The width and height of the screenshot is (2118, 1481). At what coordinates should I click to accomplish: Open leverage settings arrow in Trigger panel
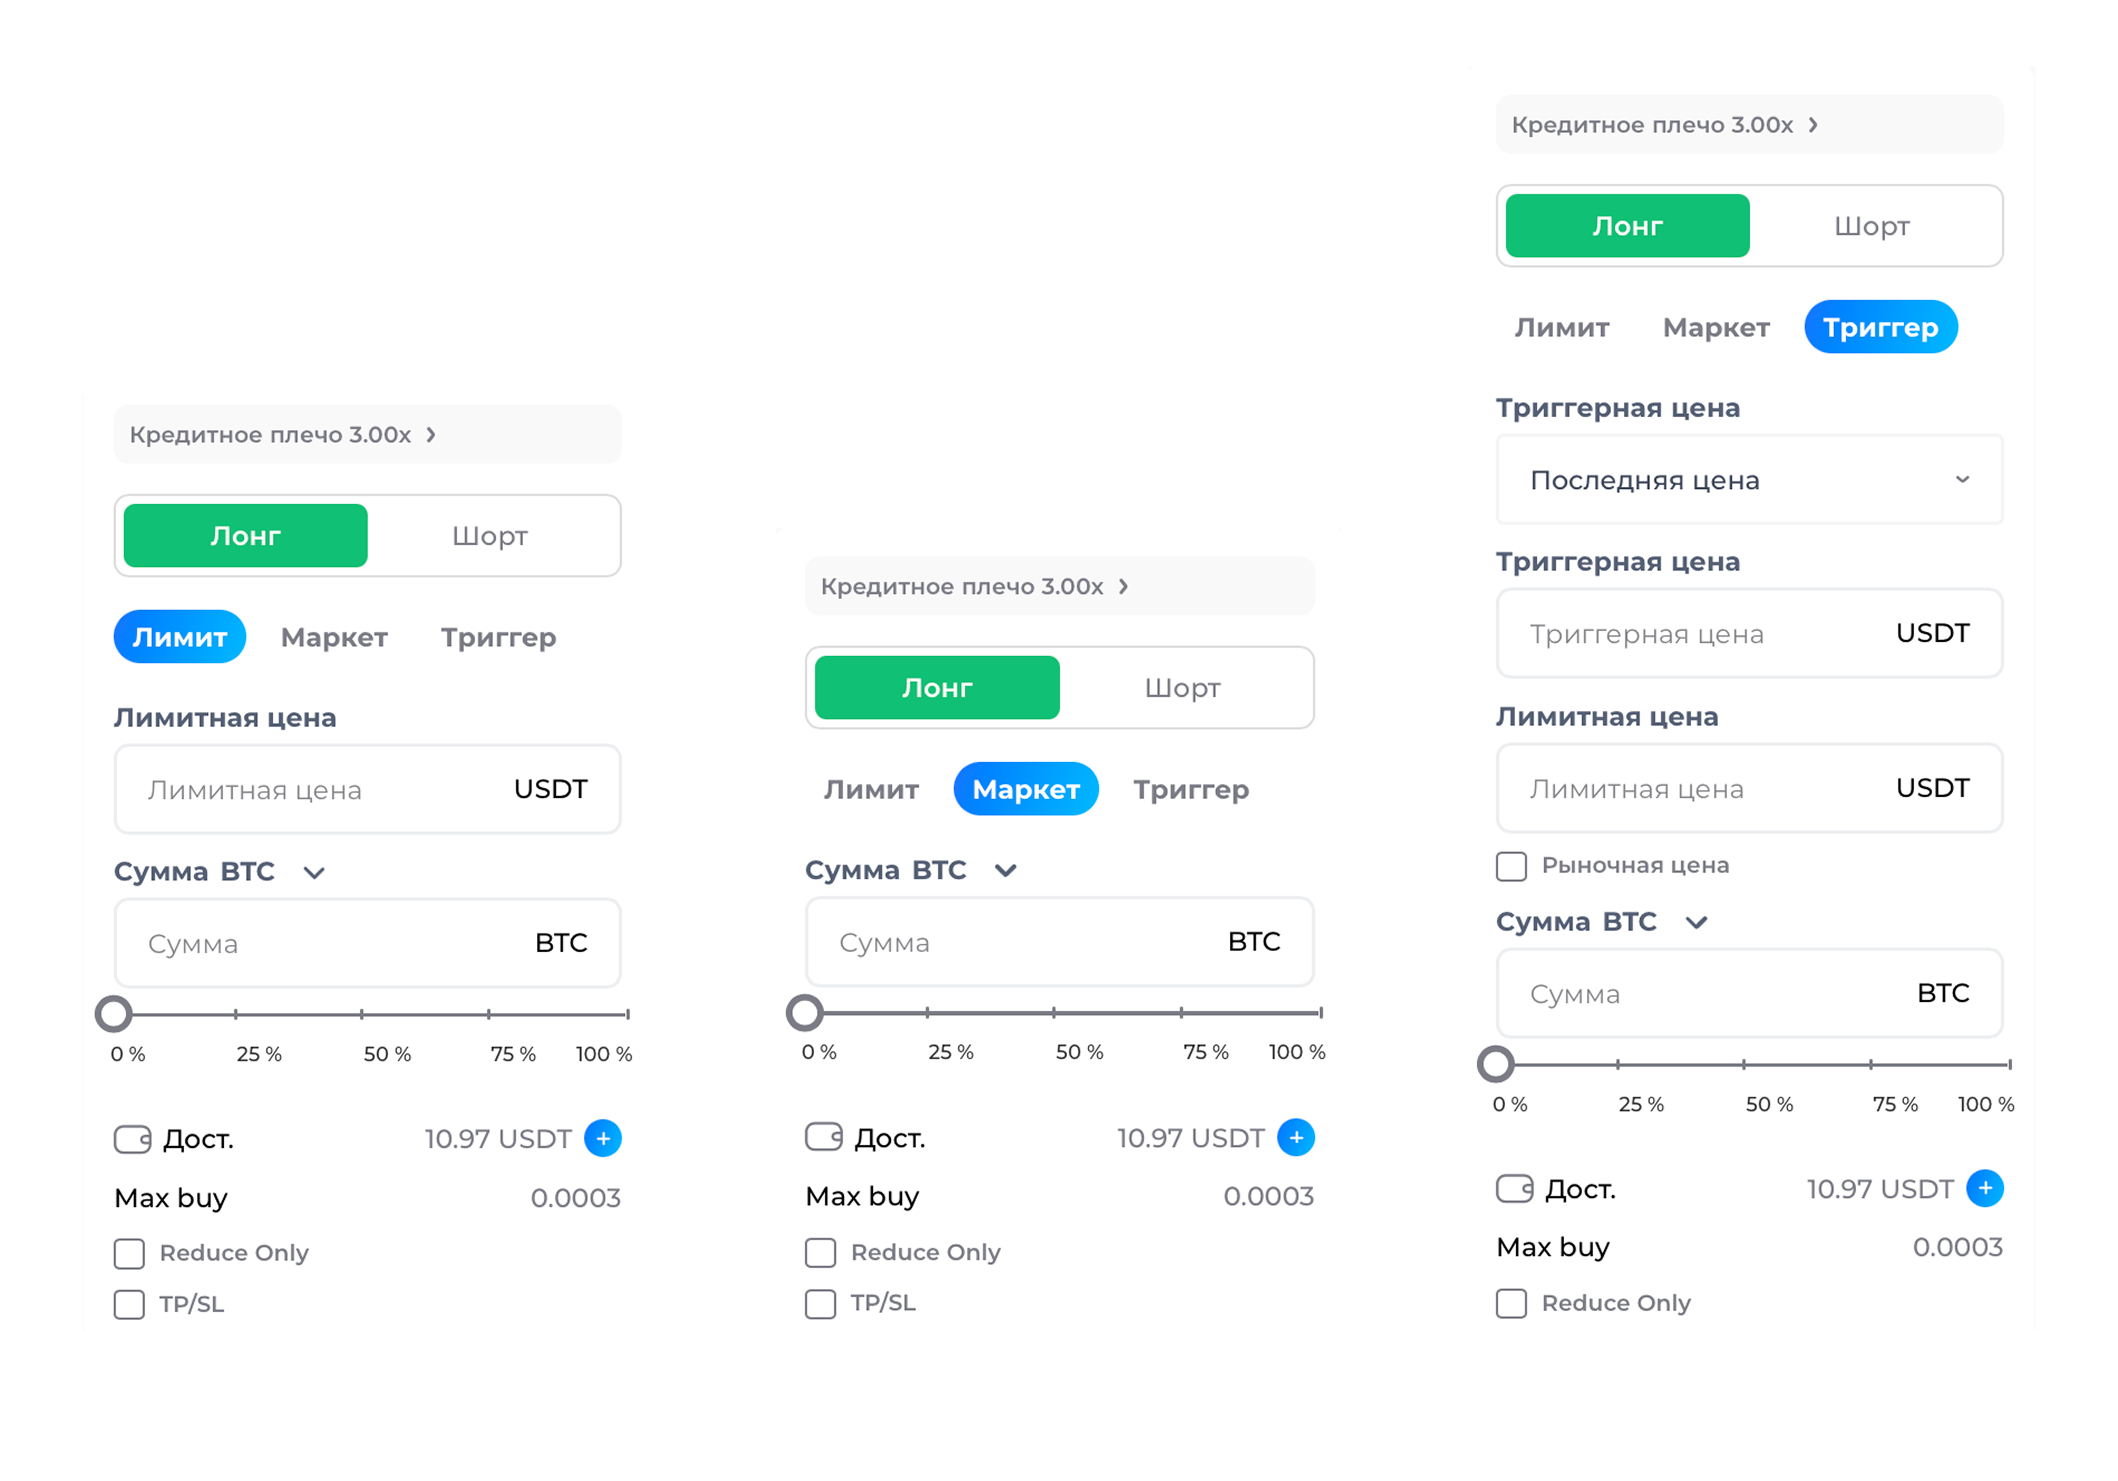(x=1813, y=125)
